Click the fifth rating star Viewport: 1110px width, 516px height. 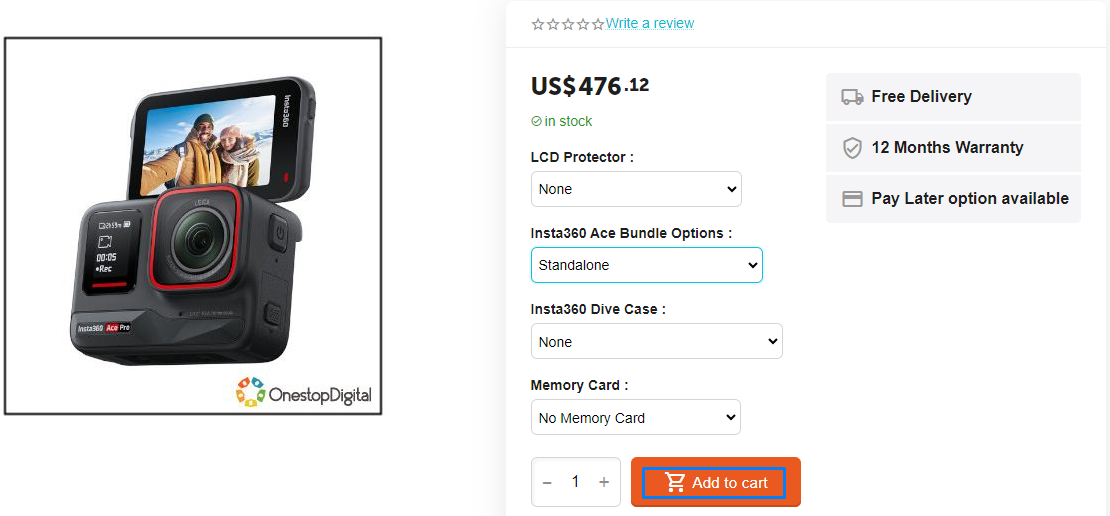(x=598, y=24)
